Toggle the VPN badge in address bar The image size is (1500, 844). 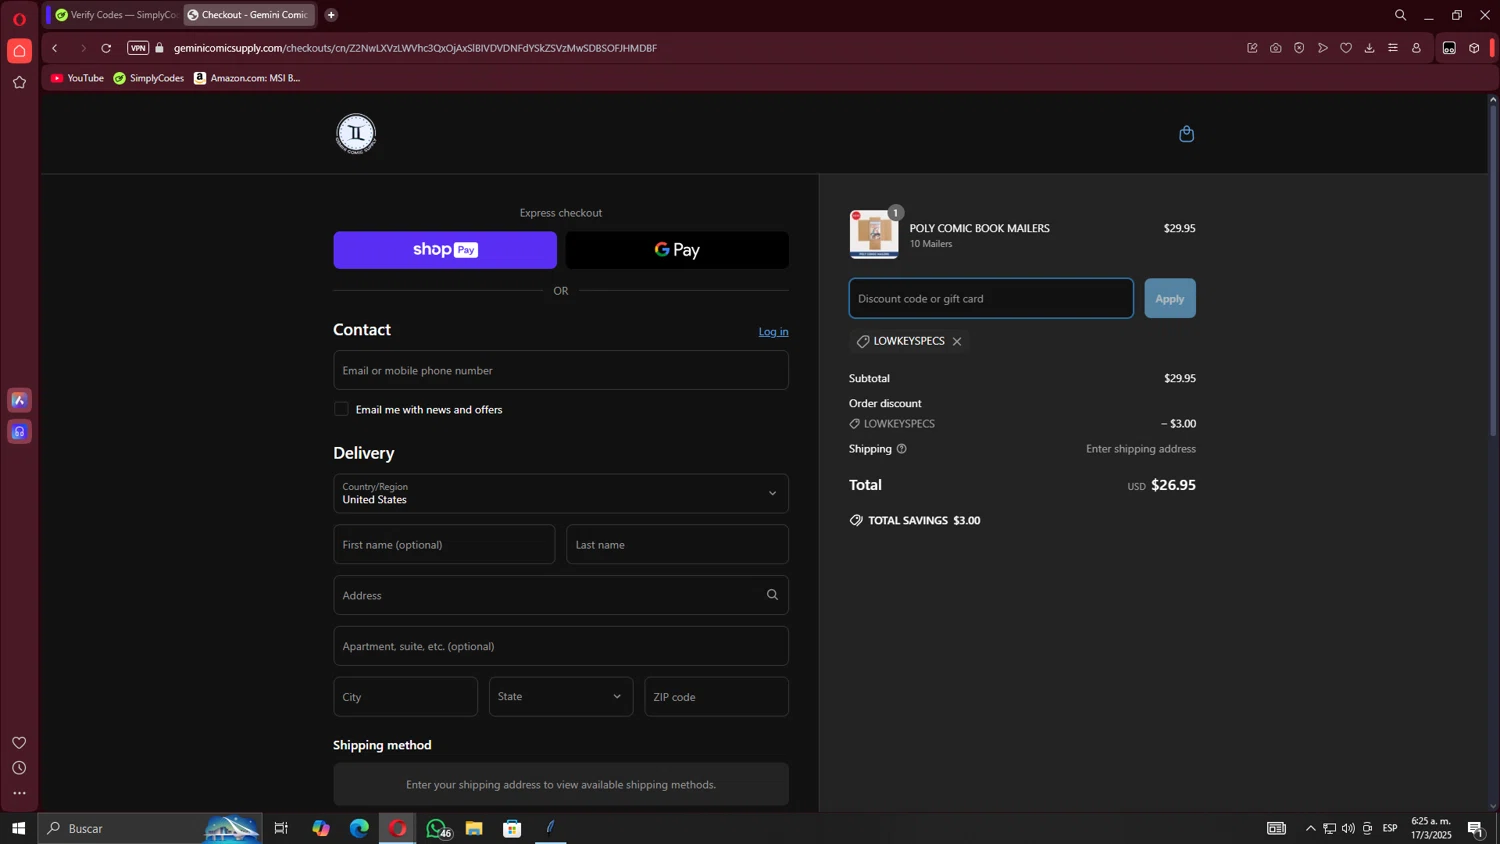coord(138,48)
